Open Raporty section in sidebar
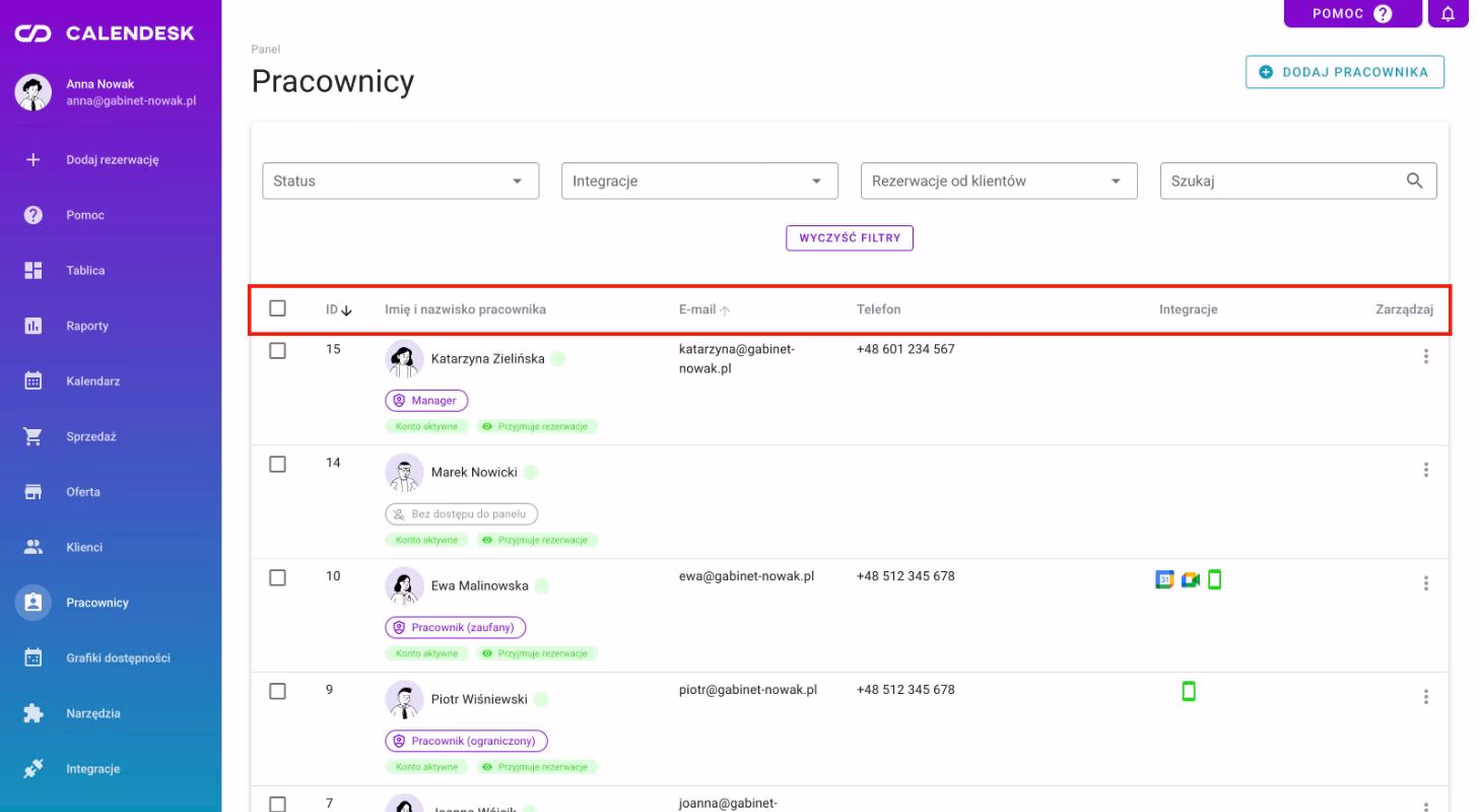 tap(110, 326)
